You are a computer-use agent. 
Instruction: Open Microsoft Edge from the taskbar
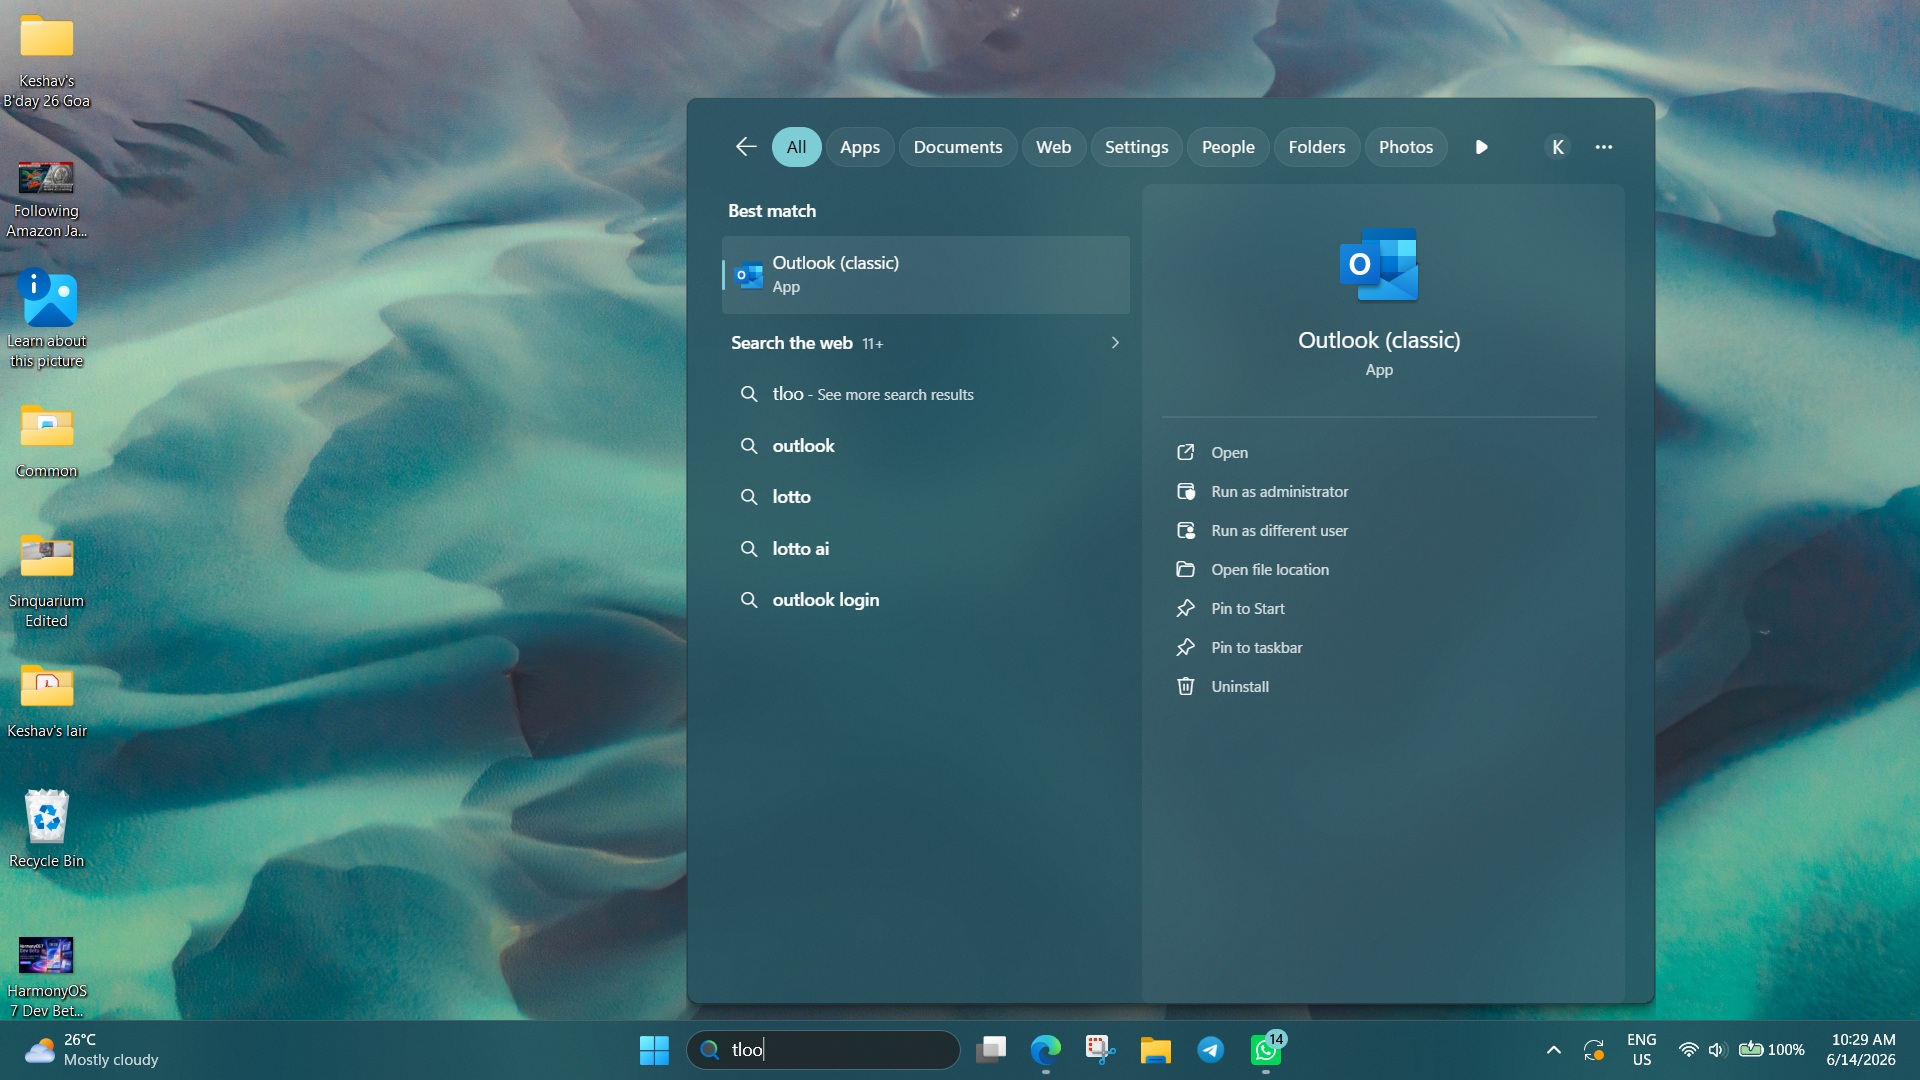coord(1046,1050)
